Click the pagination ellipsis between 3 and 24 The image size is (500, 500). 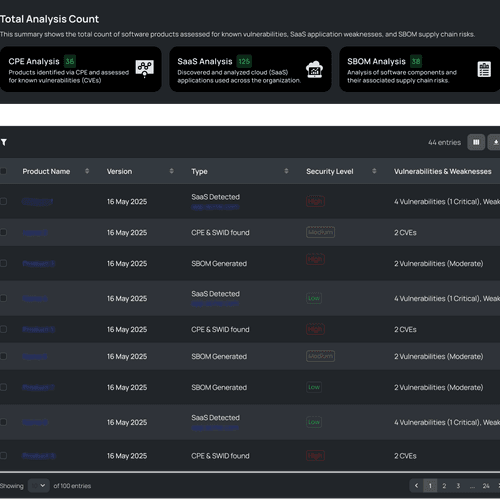point(472,486)
